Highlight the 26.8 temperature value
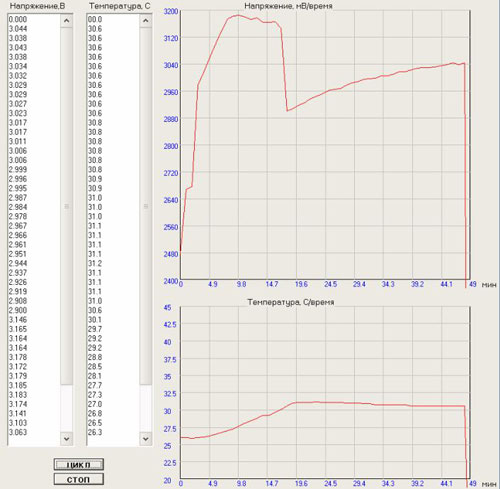The image size is (500, 489). (x=95, y=413)
